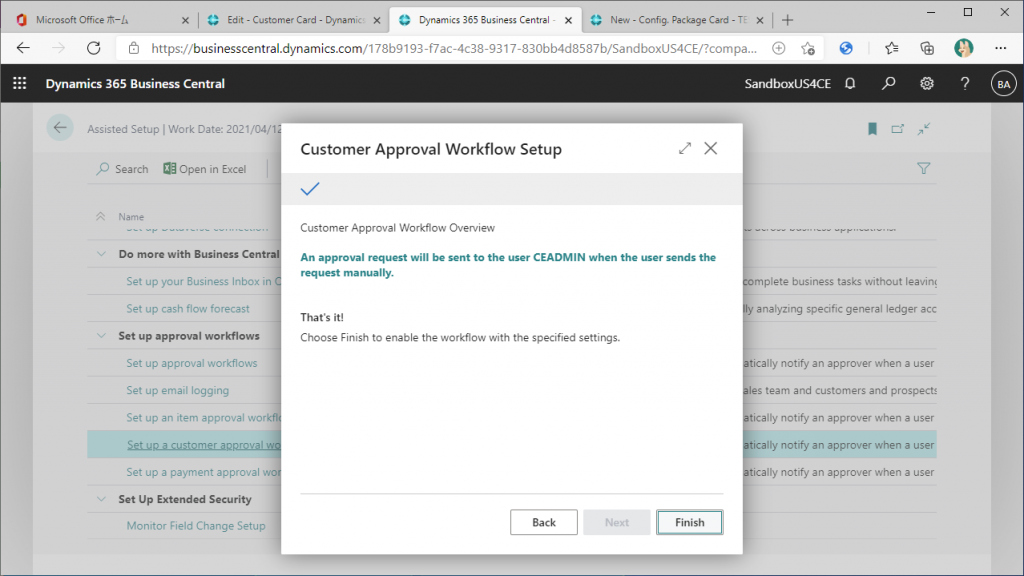Collapse the Do more with Business Central group

[x=101, y=254]
